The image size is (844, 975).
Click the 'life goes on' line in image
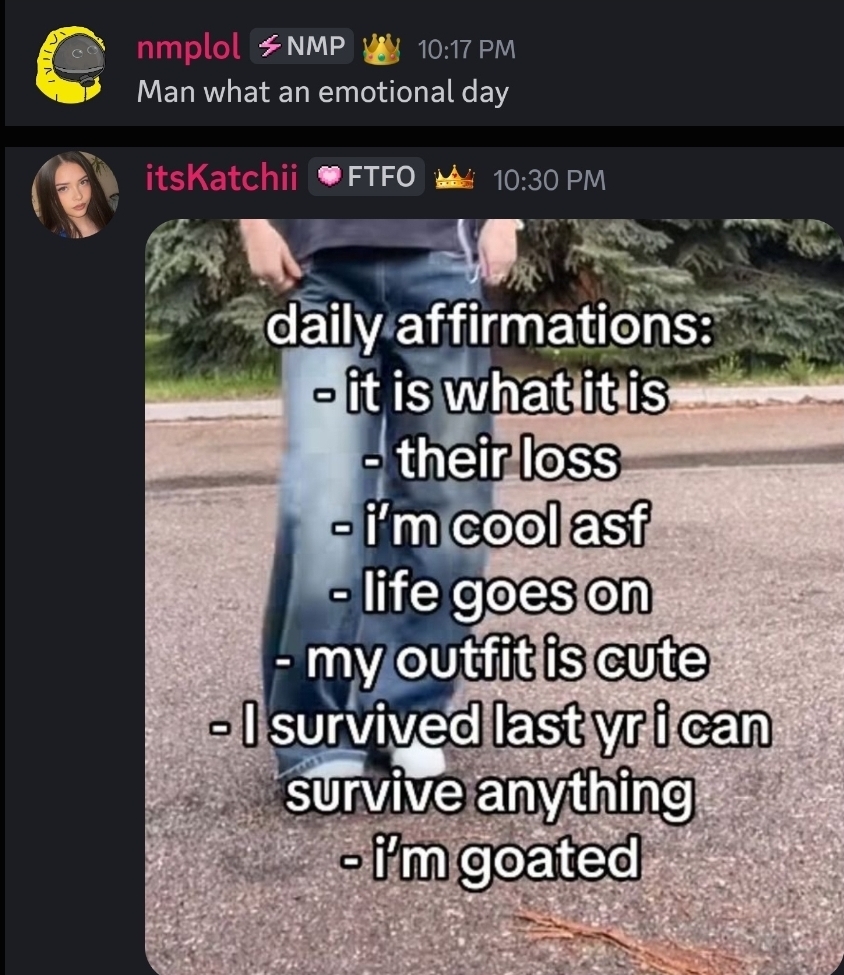pos(490,593)
